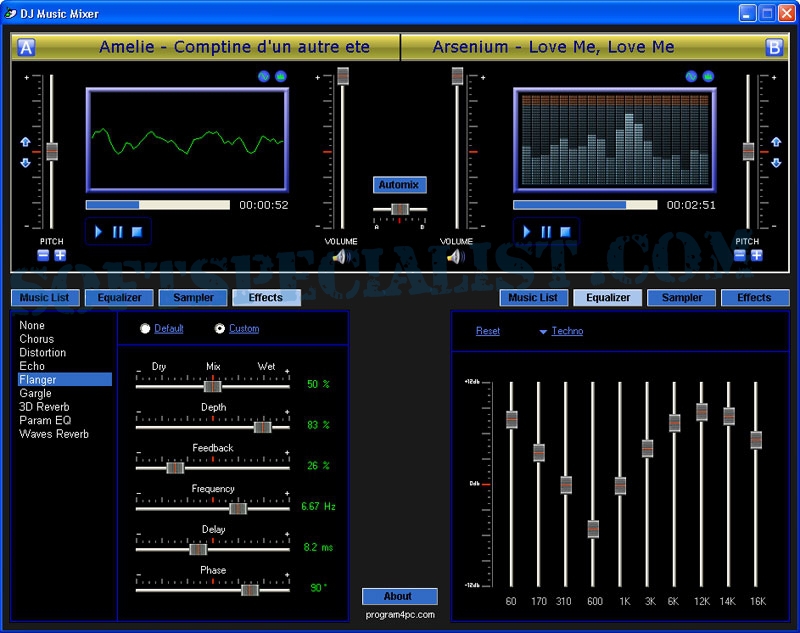
Task: Click the equalizer Reset link
Action: [x=488, y=331]
